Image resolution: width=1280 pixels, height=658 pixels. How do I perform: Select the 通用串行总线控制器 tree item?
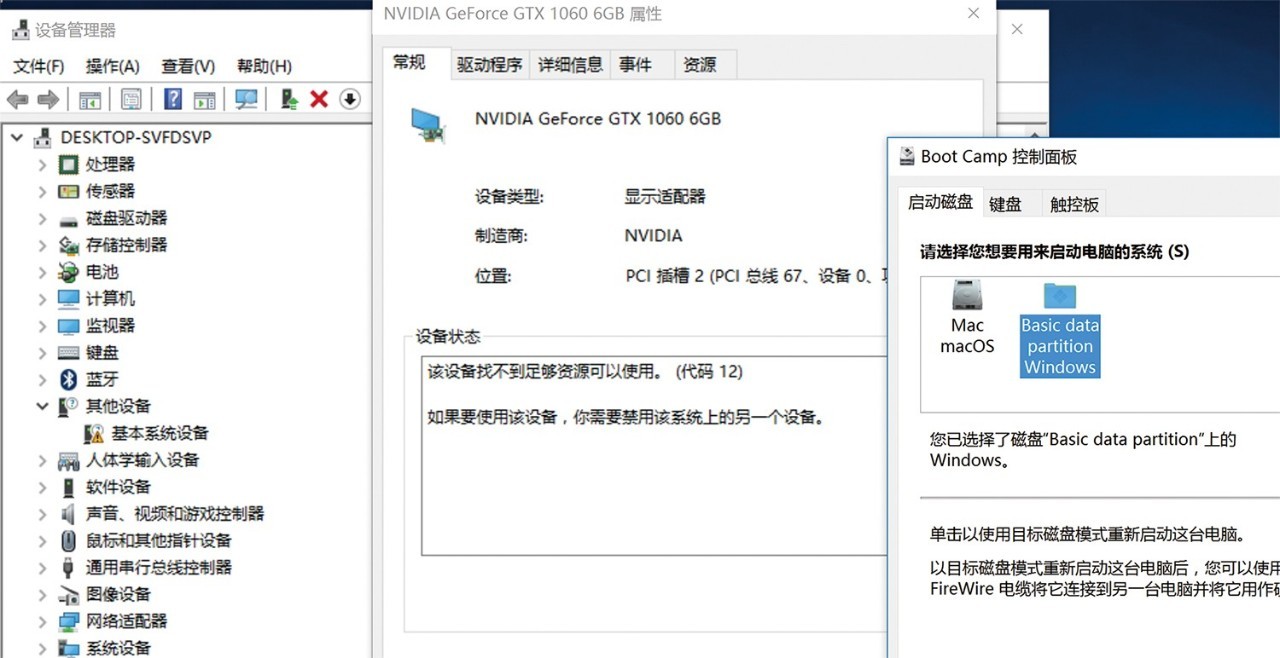[x=145, y=567]
